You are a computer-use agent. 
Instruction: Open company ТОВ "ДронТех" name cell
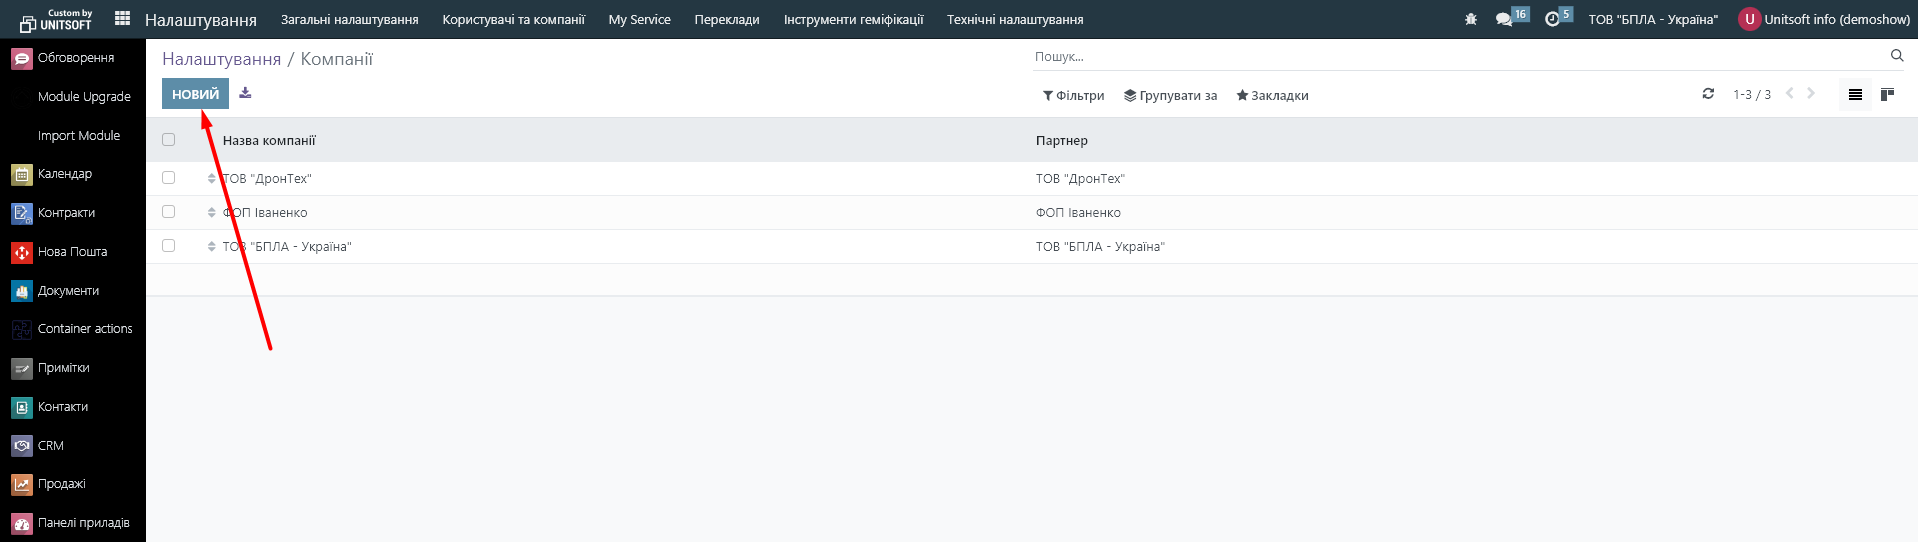[x=267, y=178]
